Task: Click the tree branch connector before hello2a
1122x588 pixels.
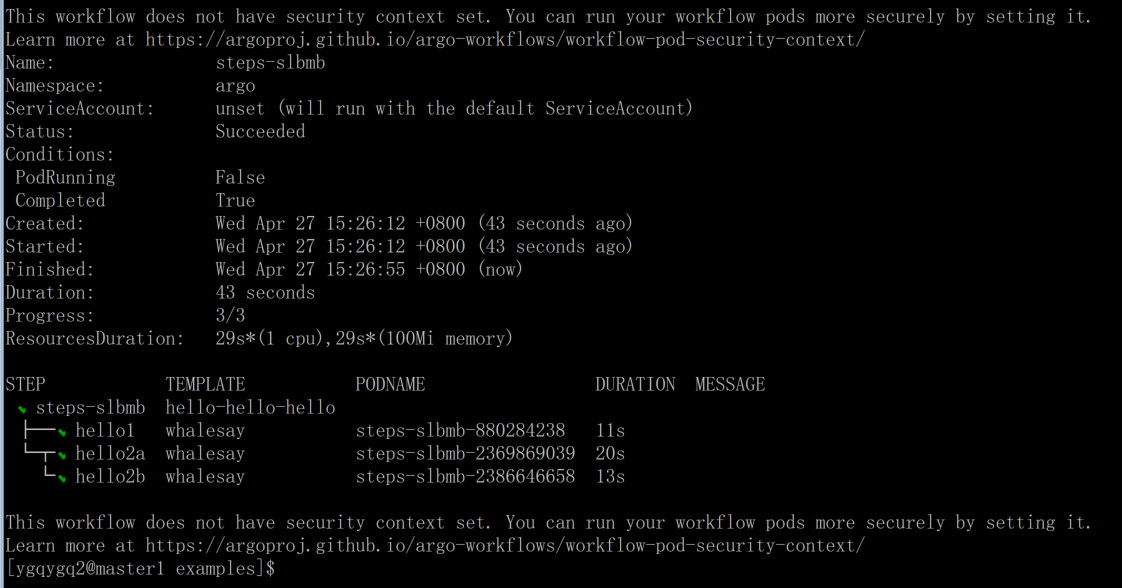Action: 39,454
